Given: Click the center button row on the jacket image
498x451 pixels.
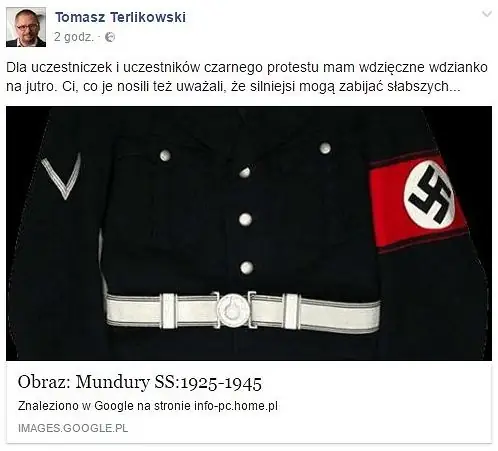Looking at the screenshot, I should tap(246, 219).
